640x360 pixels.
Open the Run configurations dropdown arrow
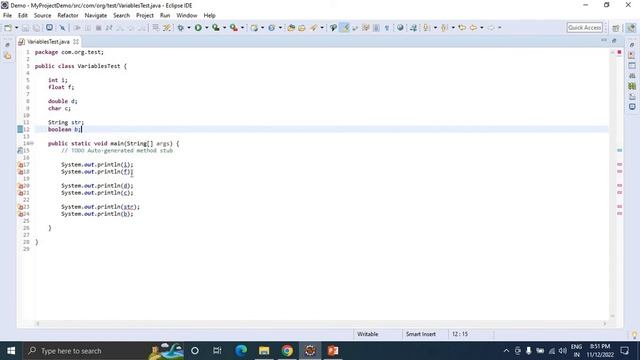pyautogui.click(x=207, y=28)
